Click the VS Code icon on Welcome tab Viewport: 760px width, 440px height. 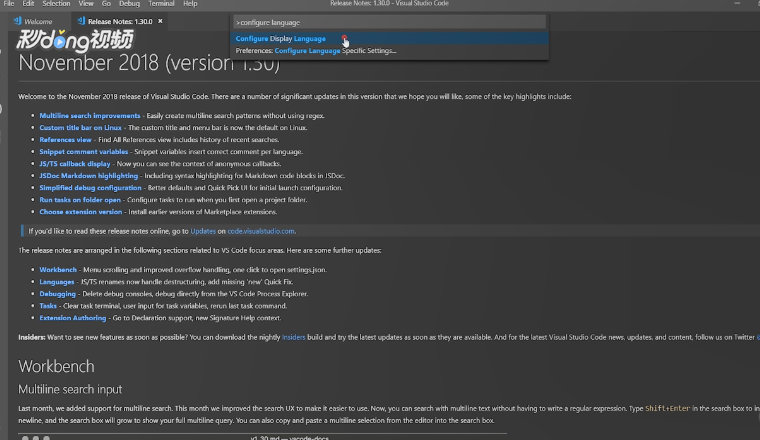pyautogui.click(x=17, y=21)
